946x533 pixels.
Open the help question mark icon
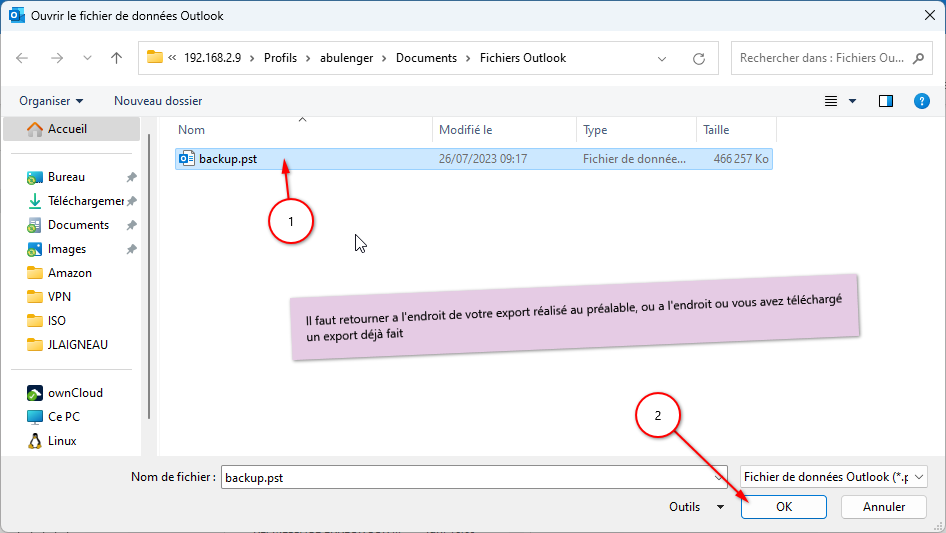coord(922,101)
